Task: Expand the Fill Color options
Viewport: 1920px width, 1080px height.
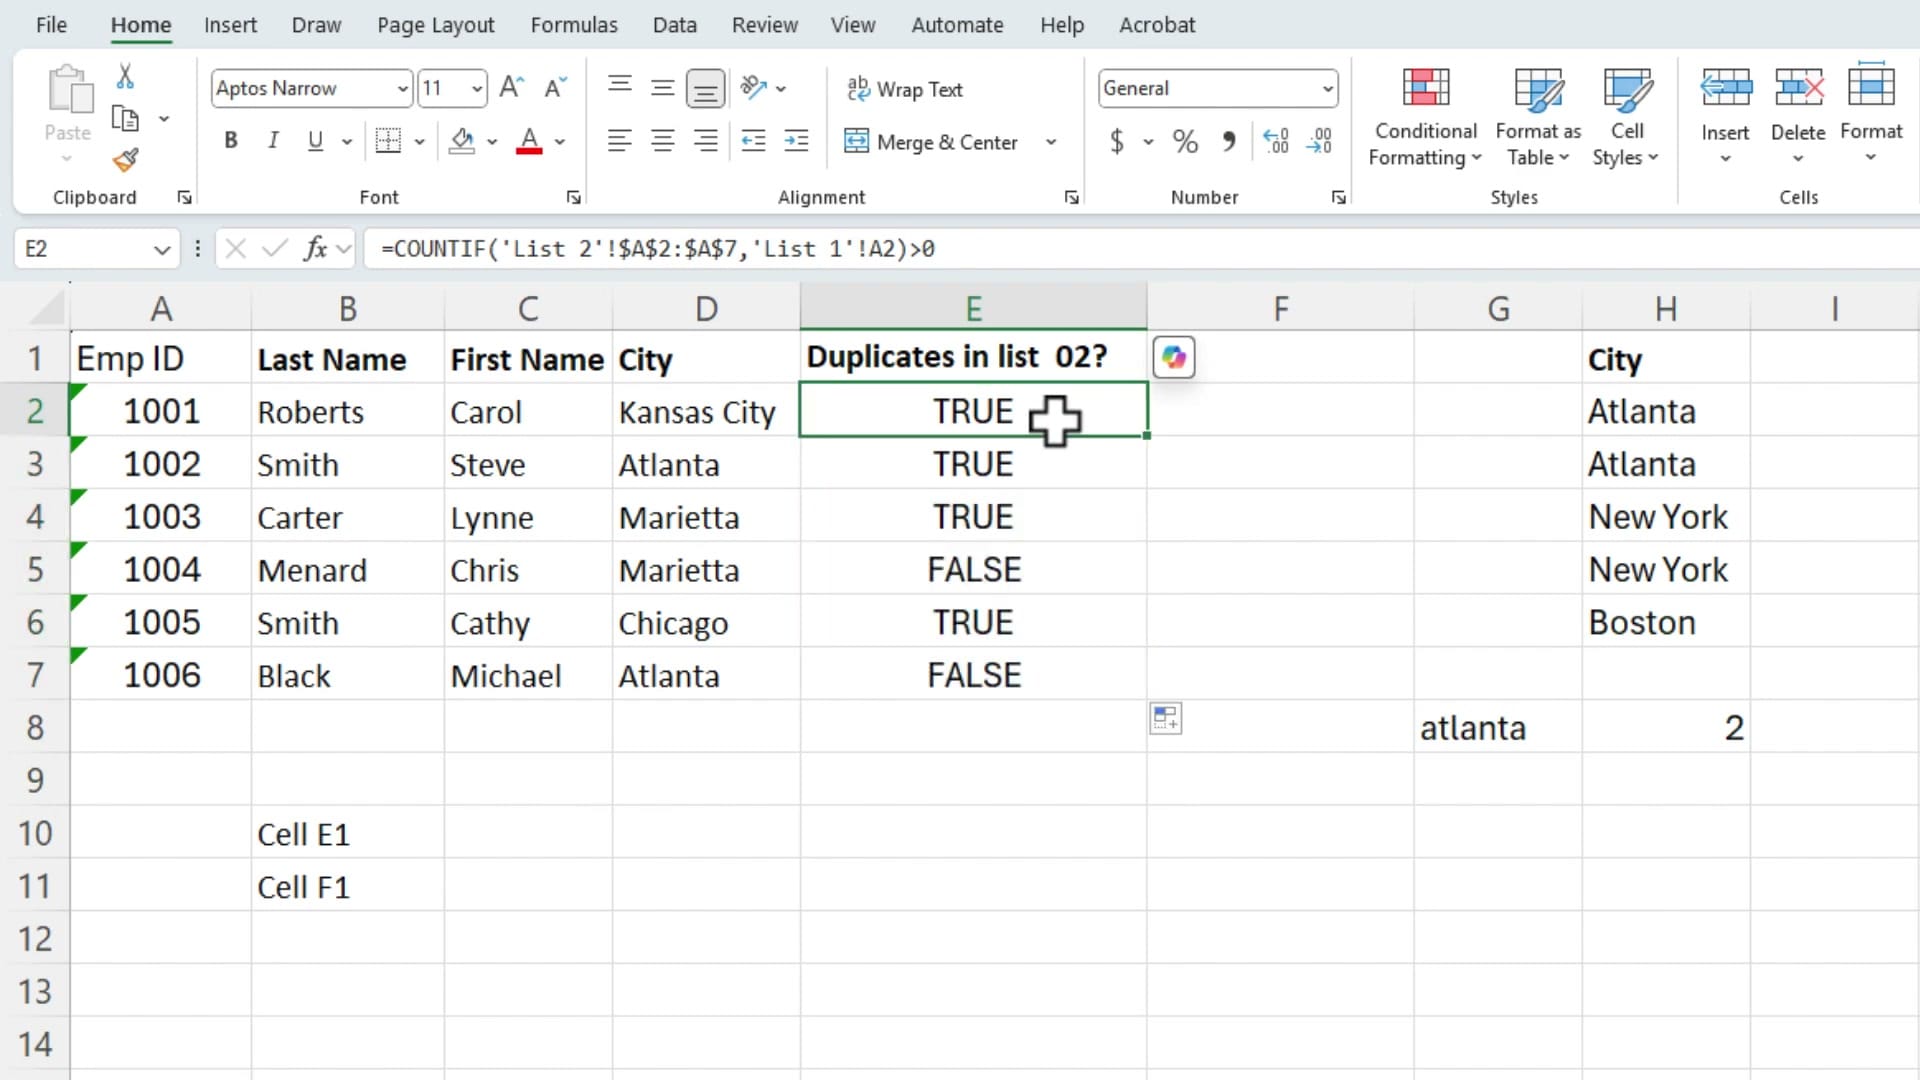Action: [x=492, y=141]
